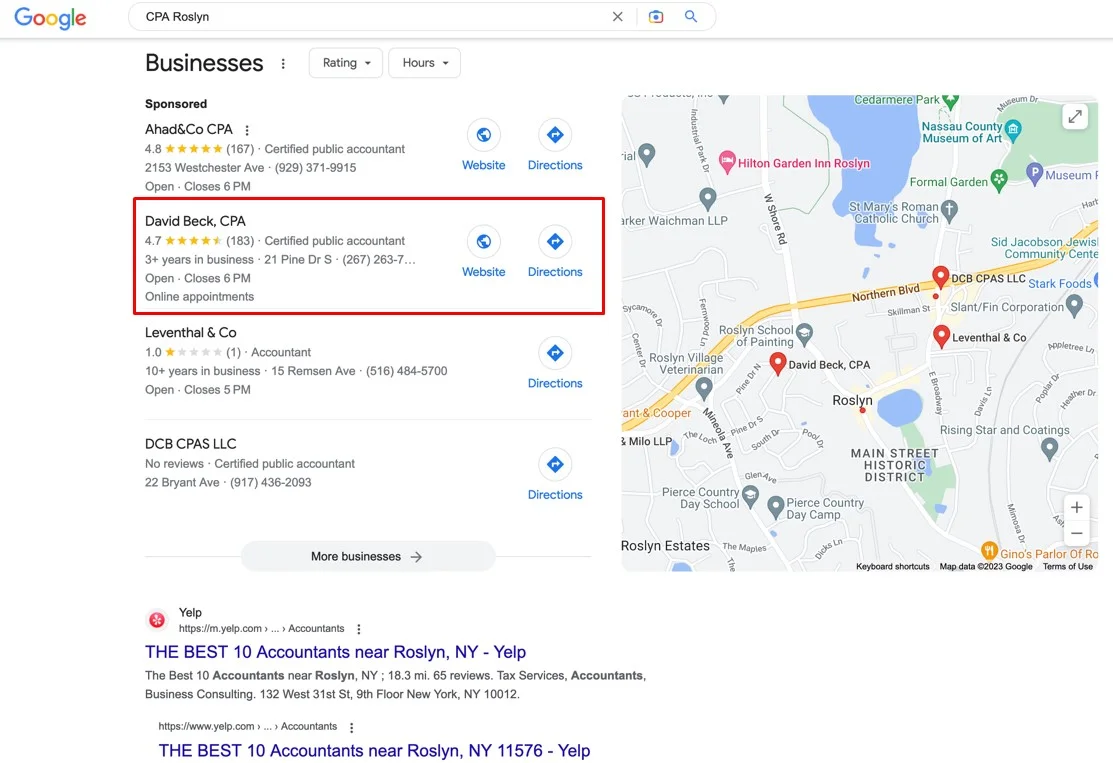
Task: Get directions to Ahad&Co CPA
Action: [x=555, y=135]
